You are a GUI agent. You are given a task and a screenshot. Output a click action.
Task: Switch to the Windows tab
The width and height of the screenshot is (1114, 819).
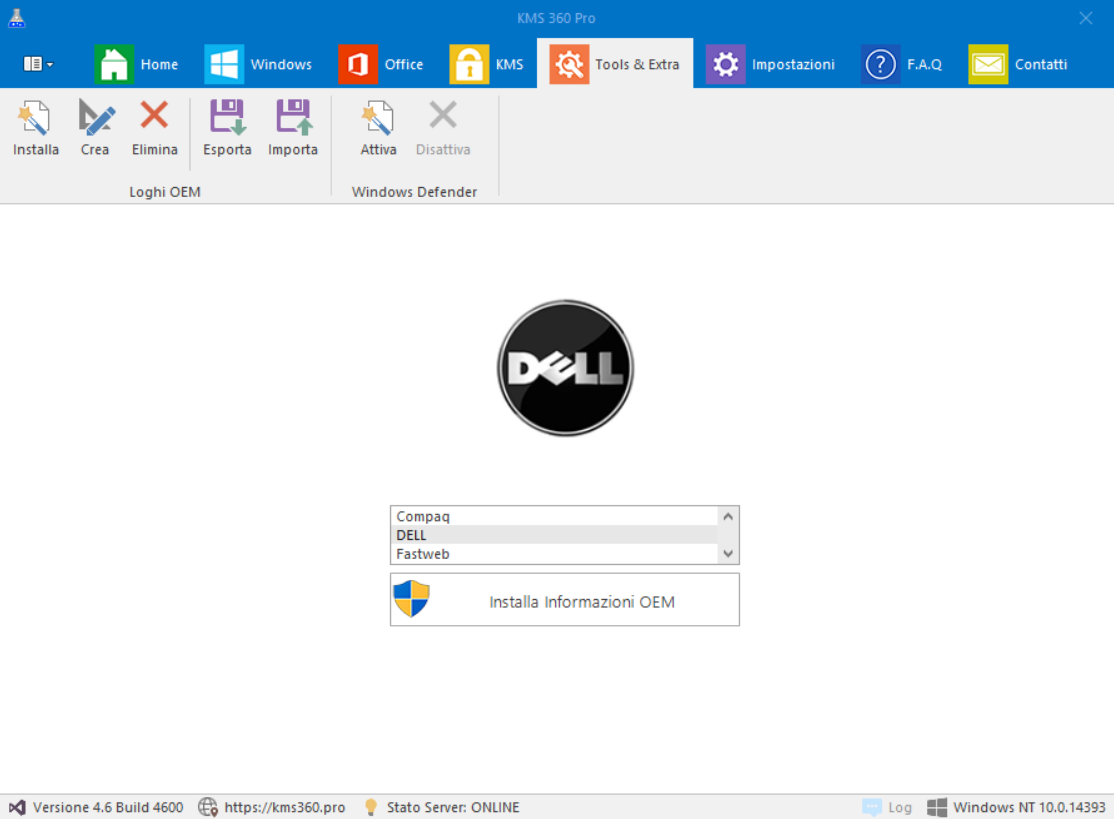coord(259,64)
